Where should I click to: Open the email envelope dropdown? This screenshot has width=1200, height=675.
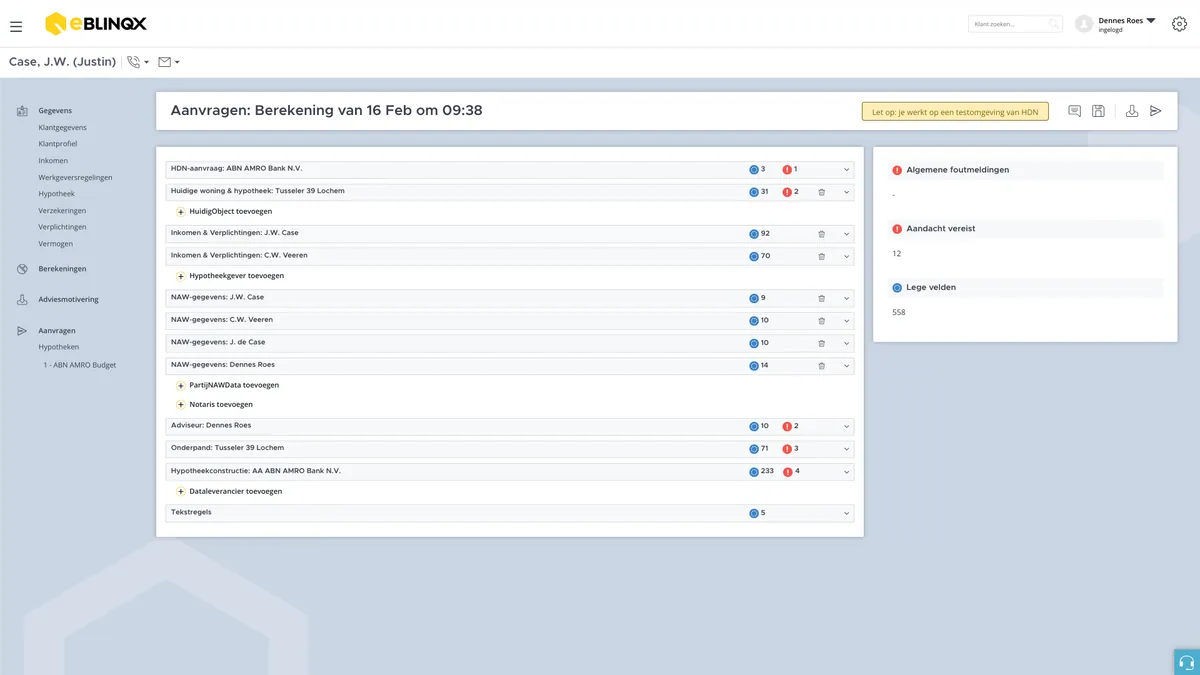tap(169, 62)
